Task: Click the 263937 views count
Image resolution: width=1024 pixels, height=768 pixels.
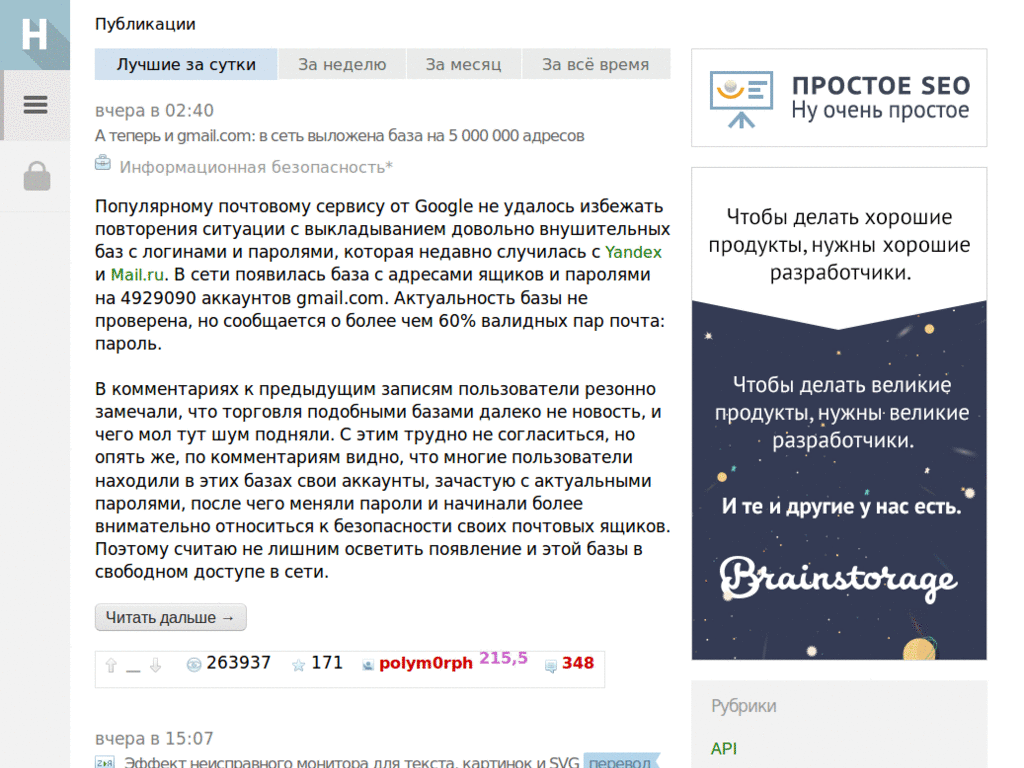Action: [x=238, y=663]
